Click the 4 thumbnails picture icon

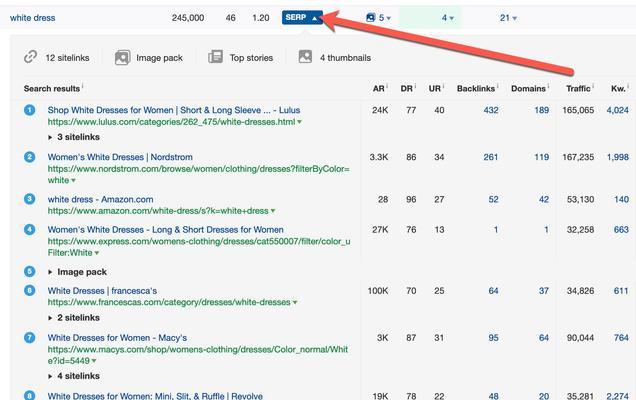point(305,56)
